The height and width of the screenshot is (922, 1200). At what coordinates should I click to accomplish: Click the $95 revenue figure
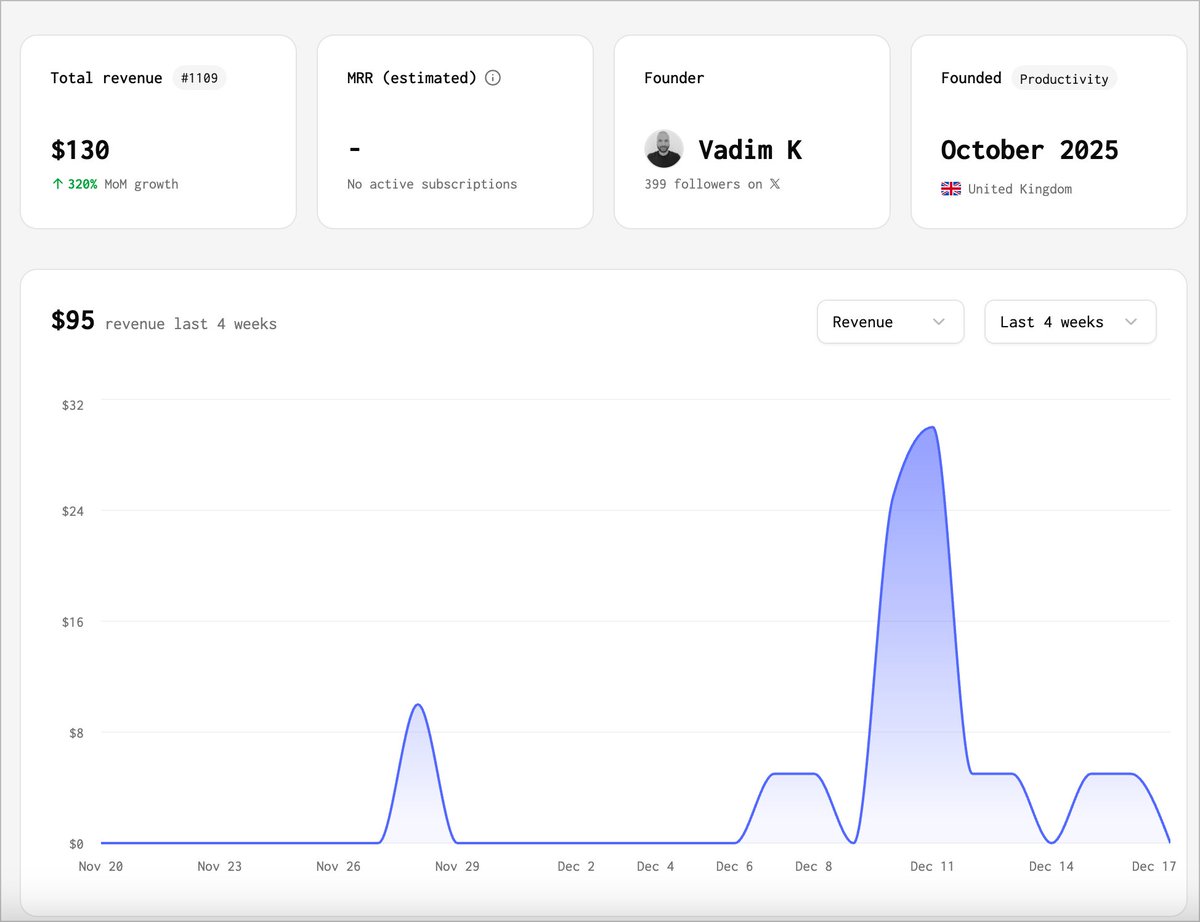[73, 321]
